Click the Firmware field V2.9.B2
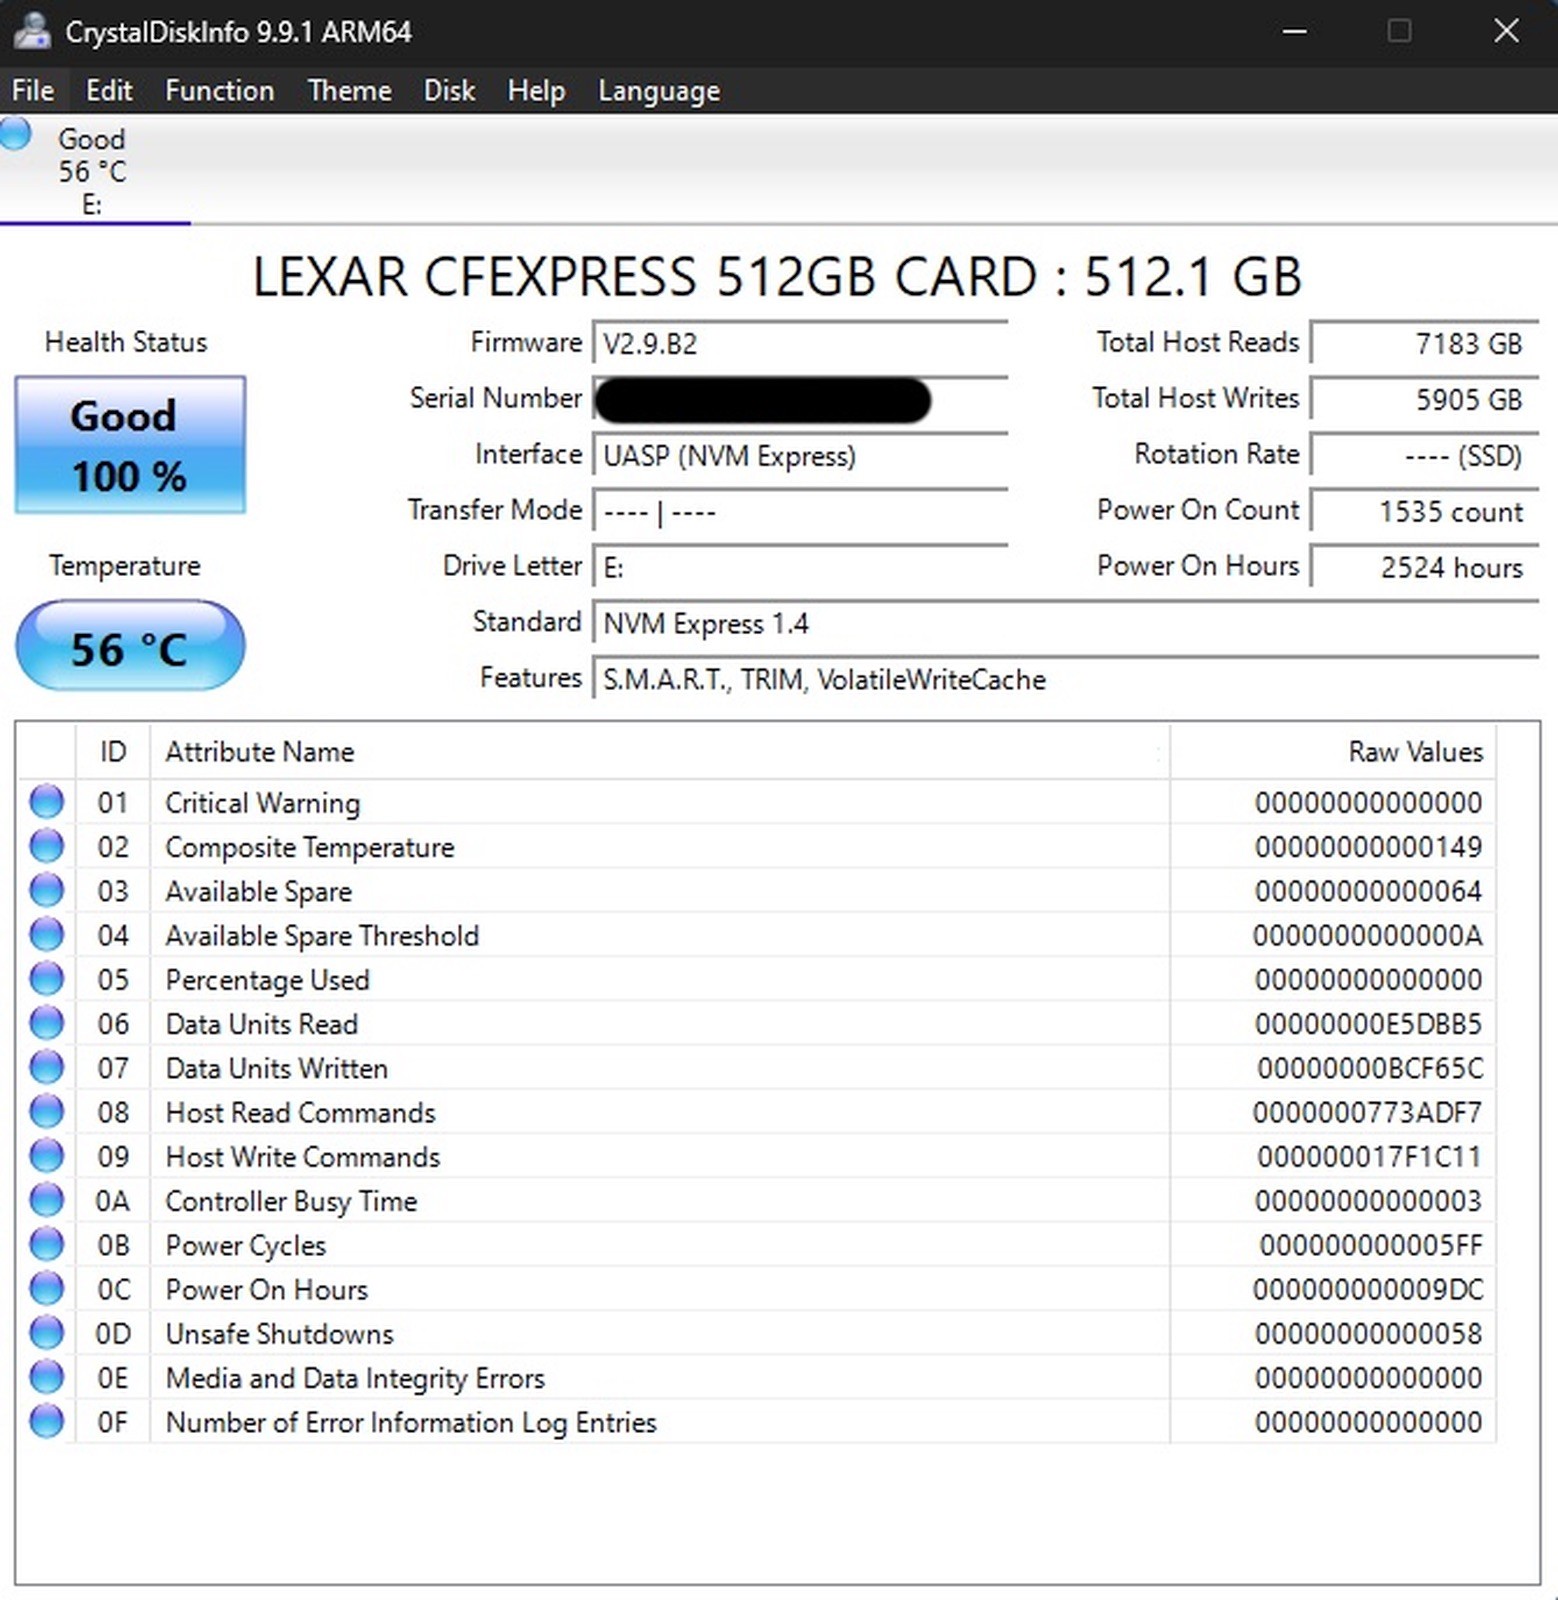The image size is (1558, 1600). click(x=800, y=344)
